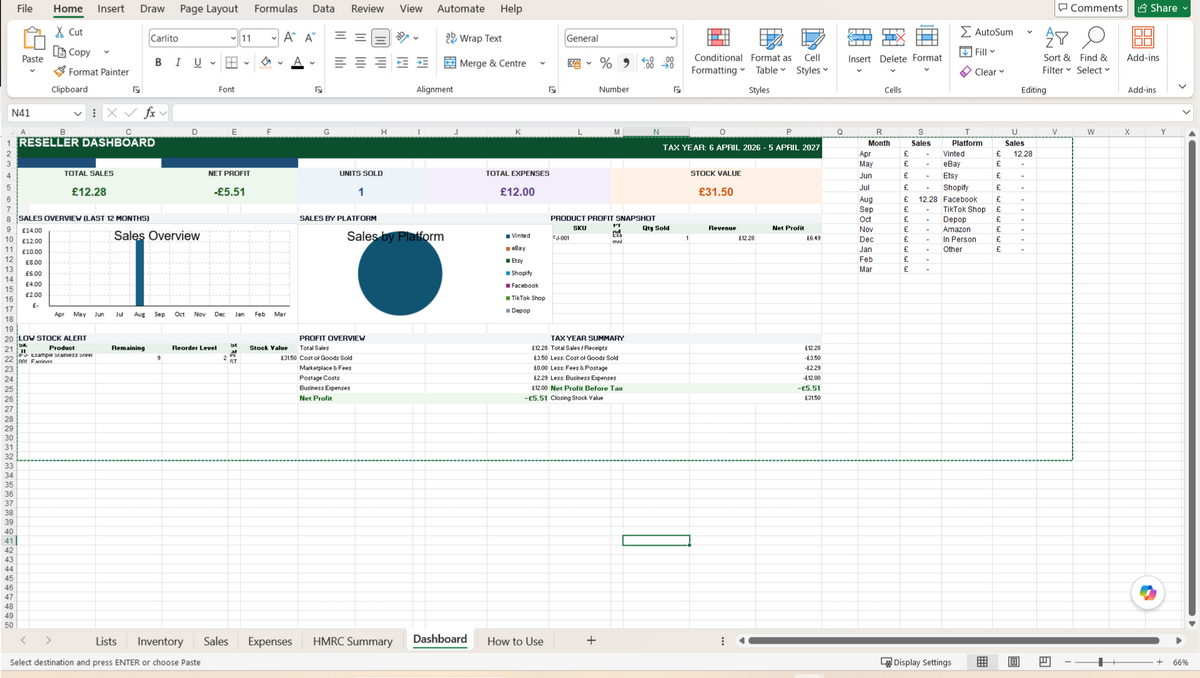
Task: Select middle align in Alignment group
Action: click(360, 38)
